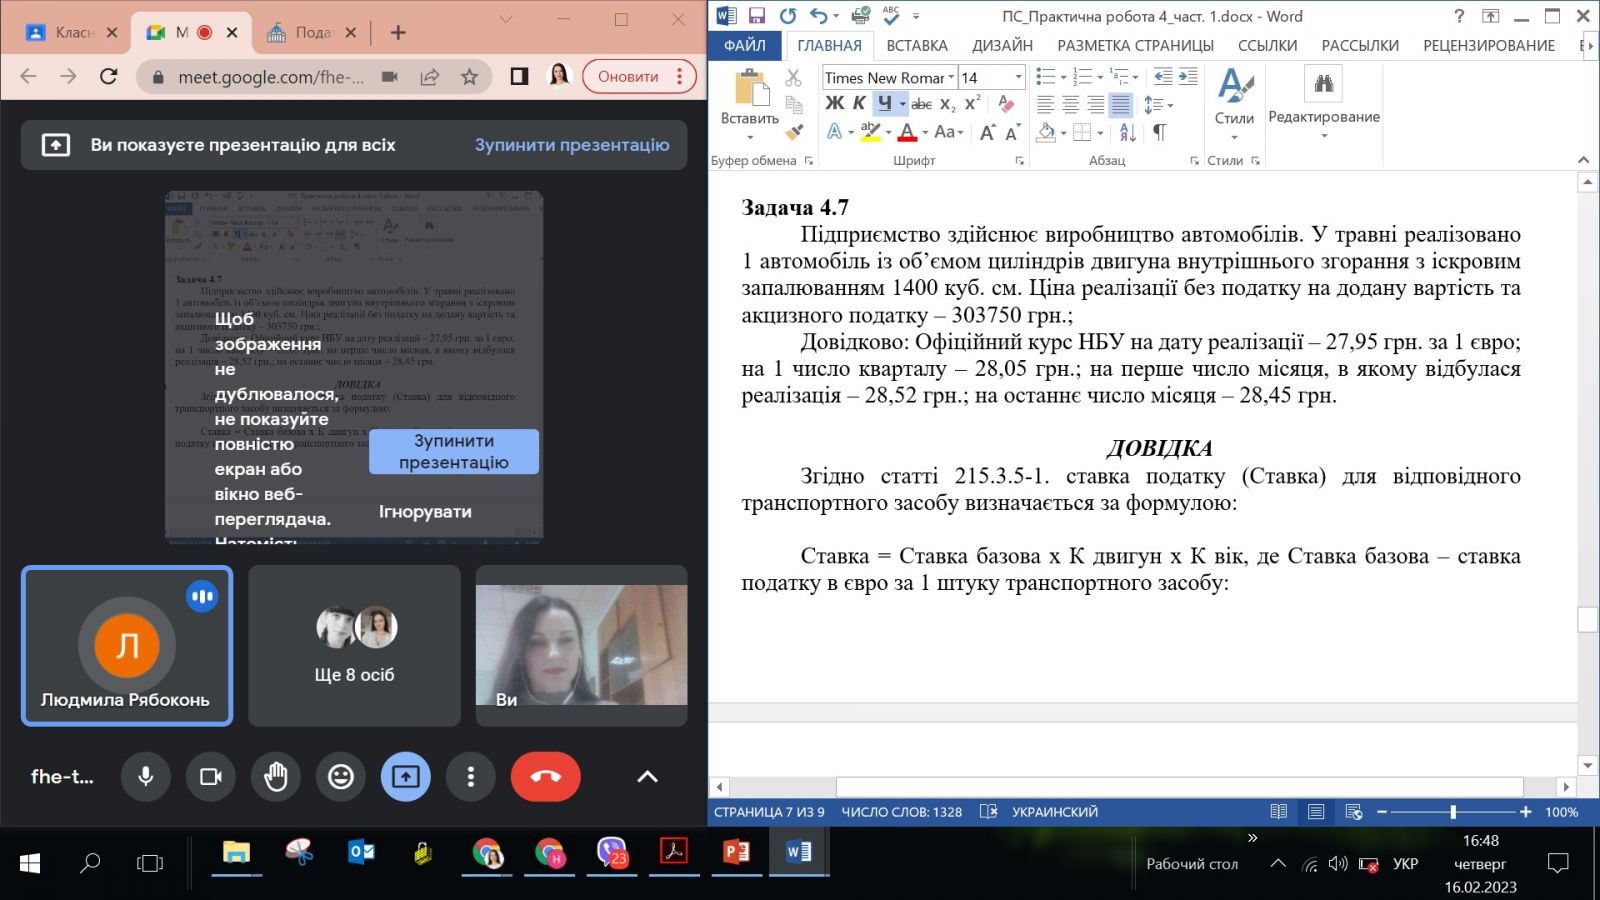Click the Зупинити презентацію link in banner
Viewport: 1600px width, 900px height.
point(571,145)
